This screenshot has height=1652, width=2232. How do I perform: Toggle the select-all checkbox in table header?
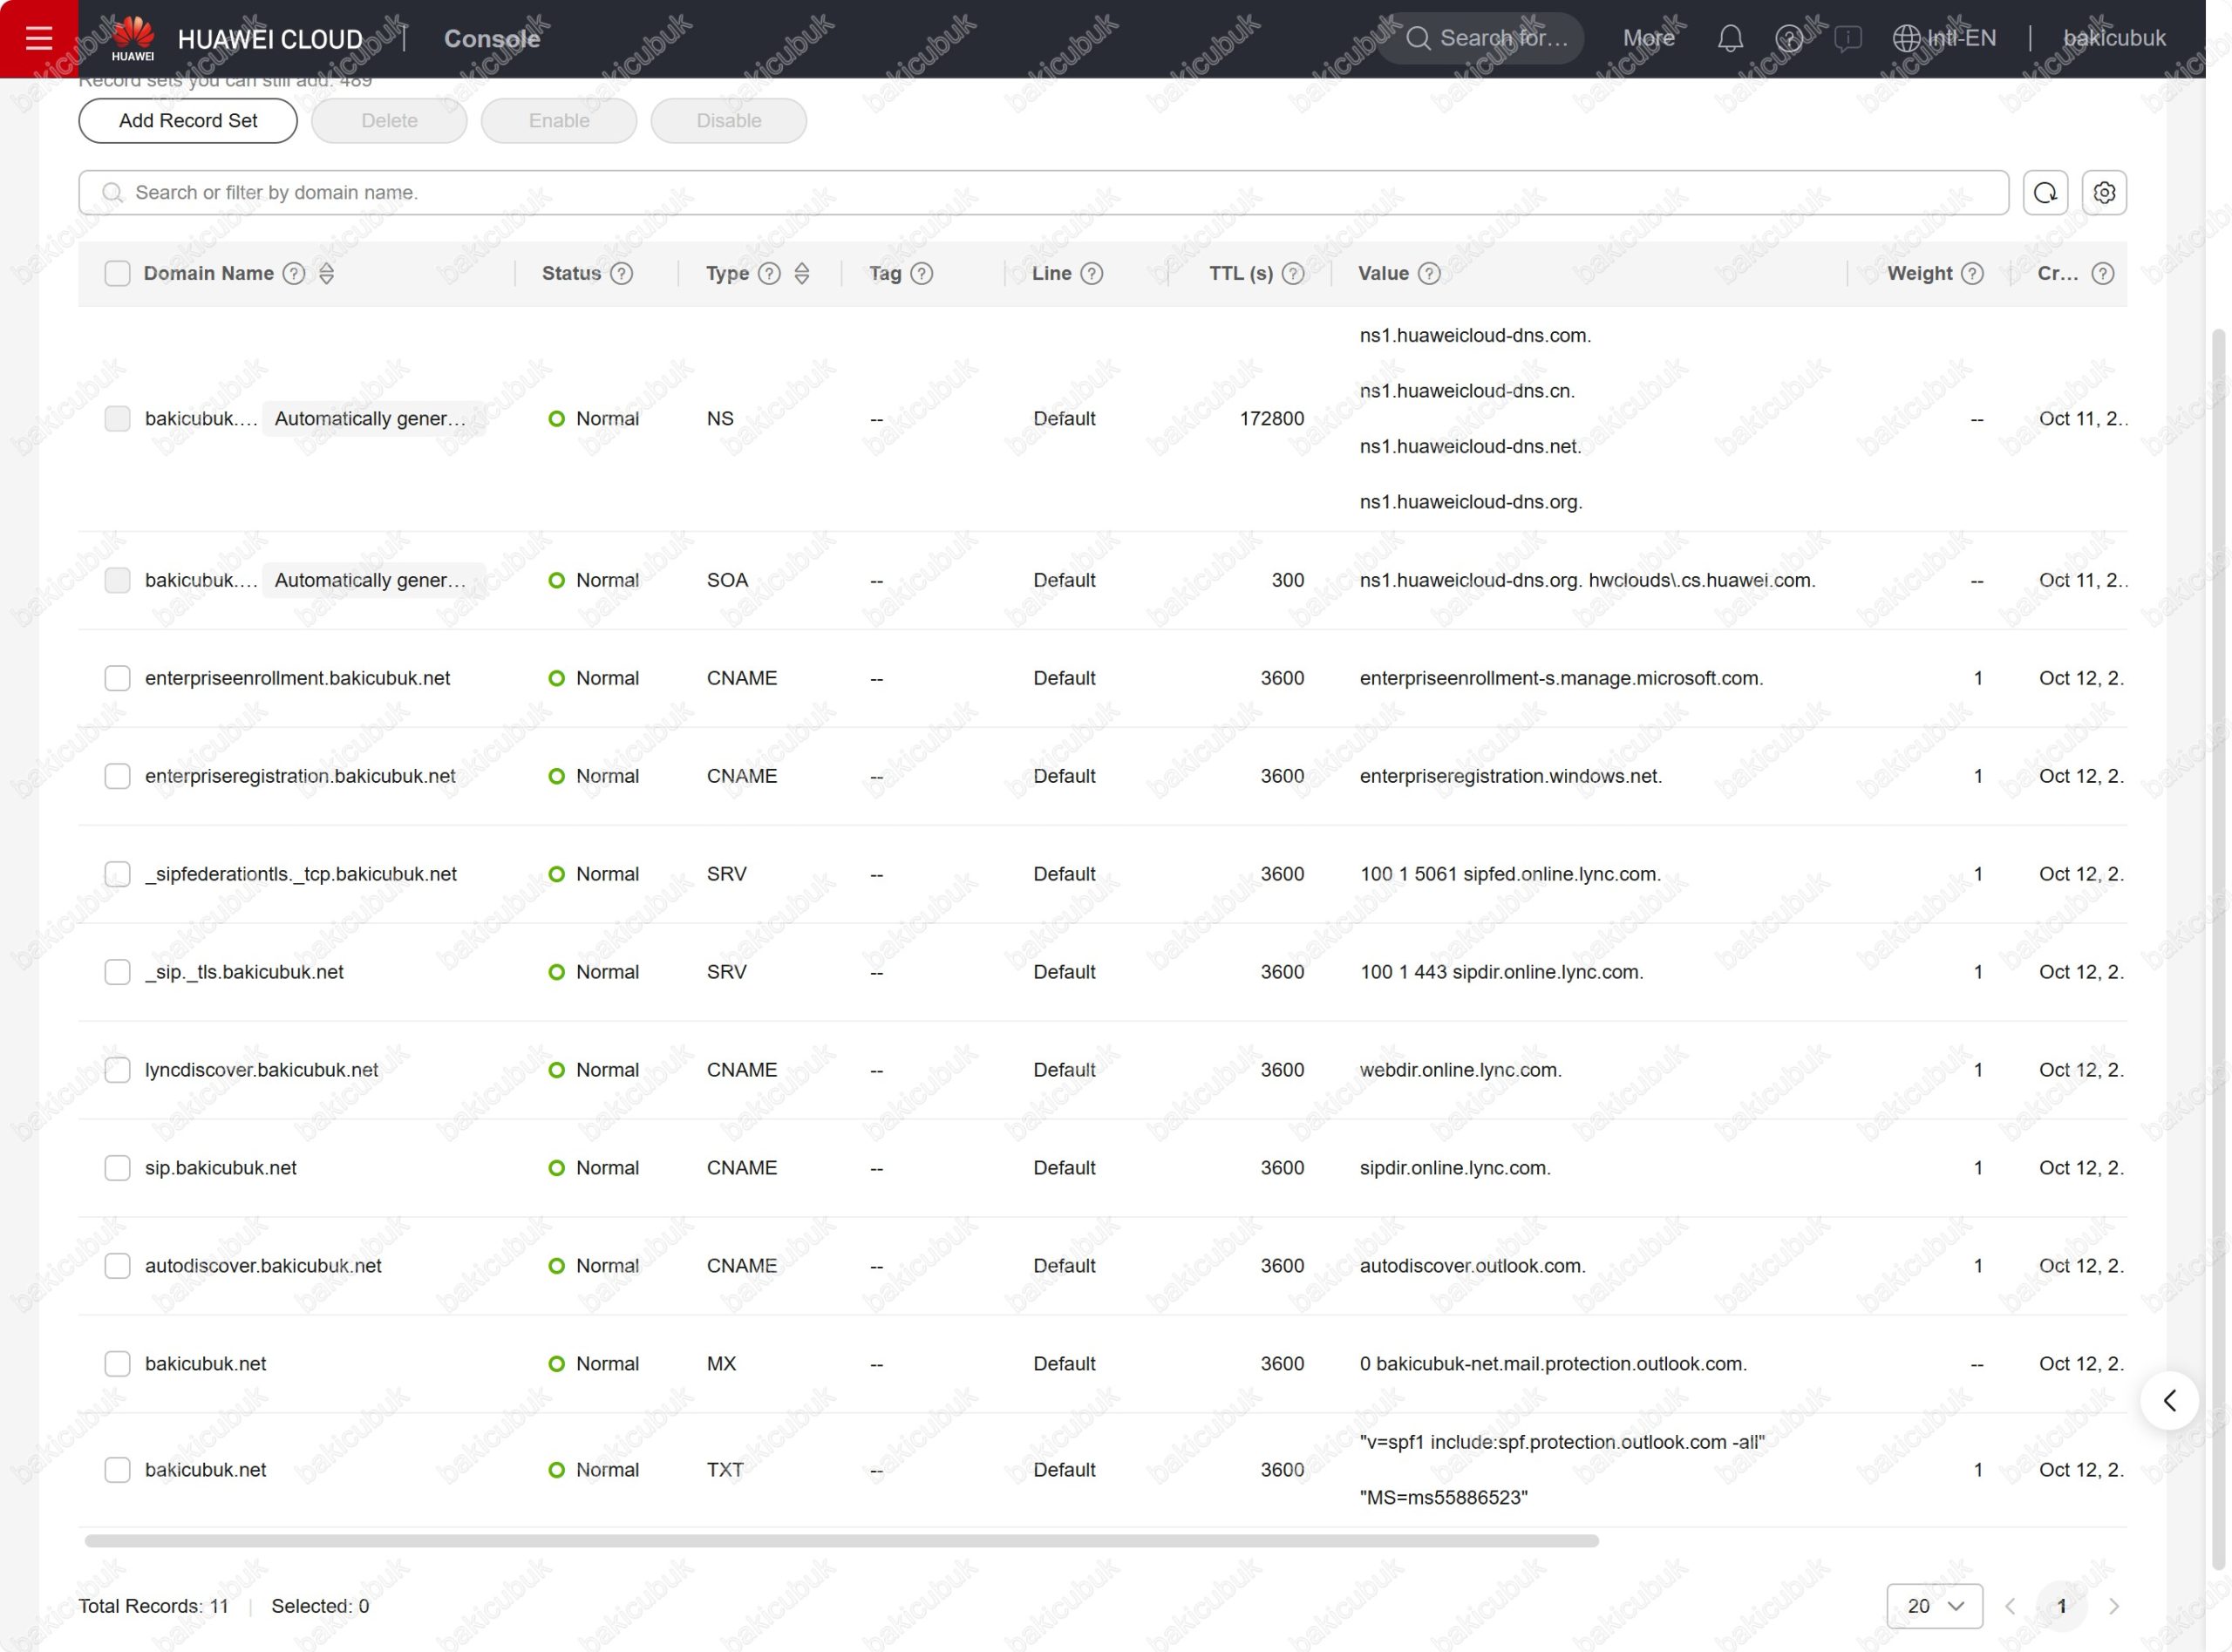[117, 273]
